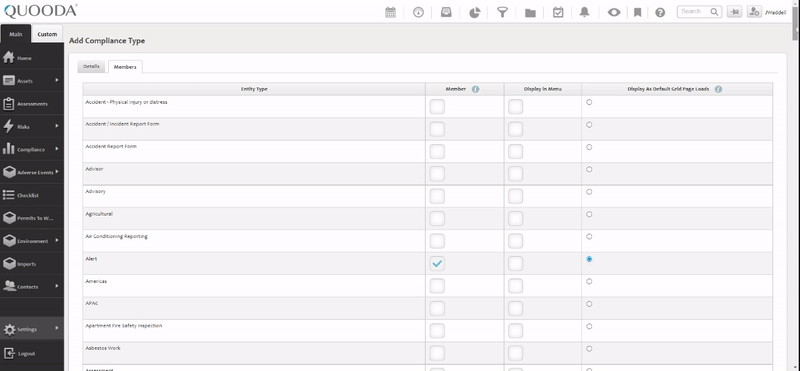Select default grid radio for Agricultural
This screenshot has height=371, width=800.
[x=589, y=214]
